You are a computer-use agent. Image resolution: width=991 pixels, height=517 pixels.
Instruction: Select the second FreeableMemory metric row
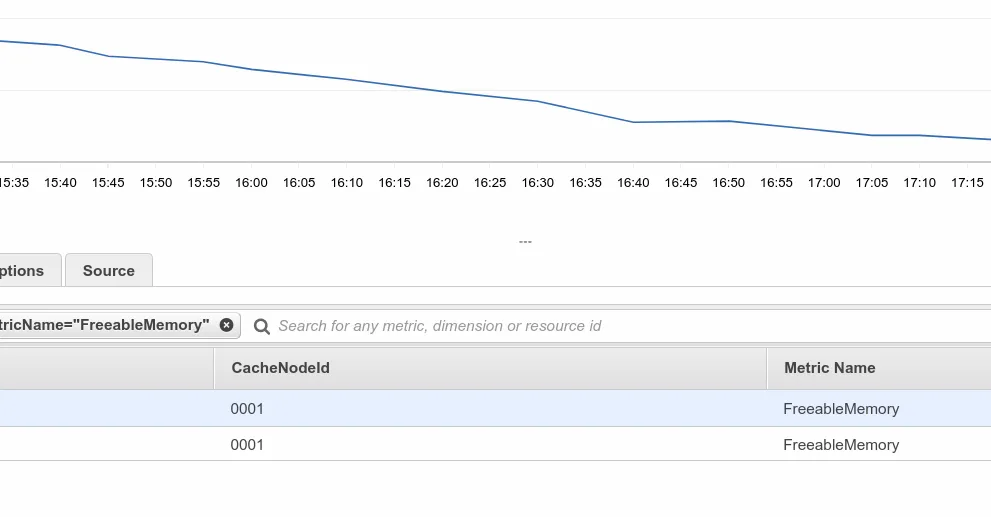click(x=496, y=444)
